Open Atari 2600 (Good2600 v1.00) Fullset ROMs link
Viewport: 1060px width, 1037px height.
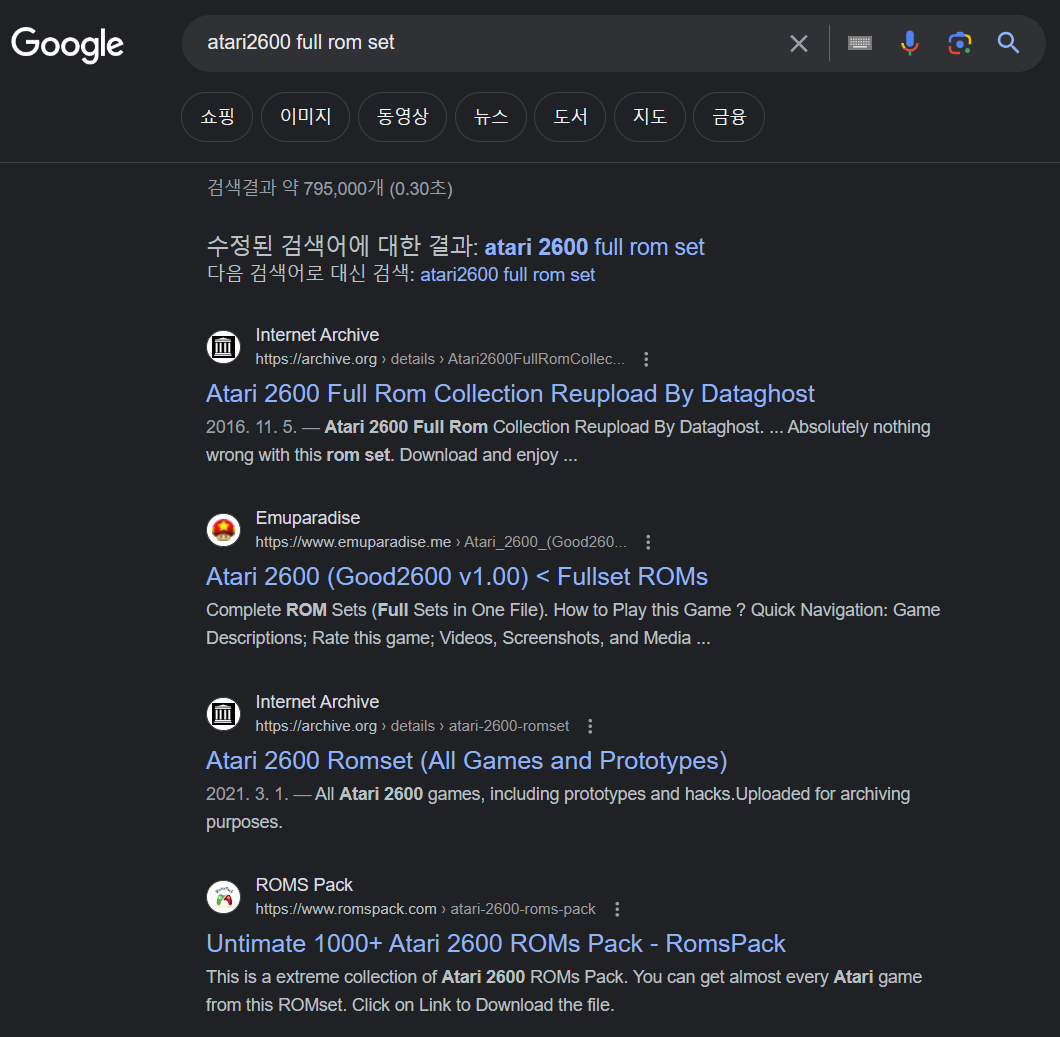point(456,577)
